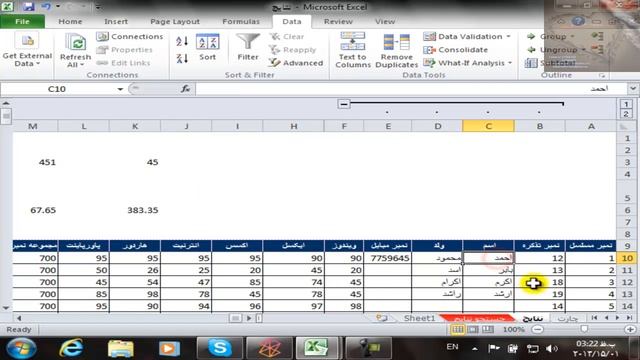
Task: Open the Windows Explorer folder on the taskbar
Action: tap(120, 348)
